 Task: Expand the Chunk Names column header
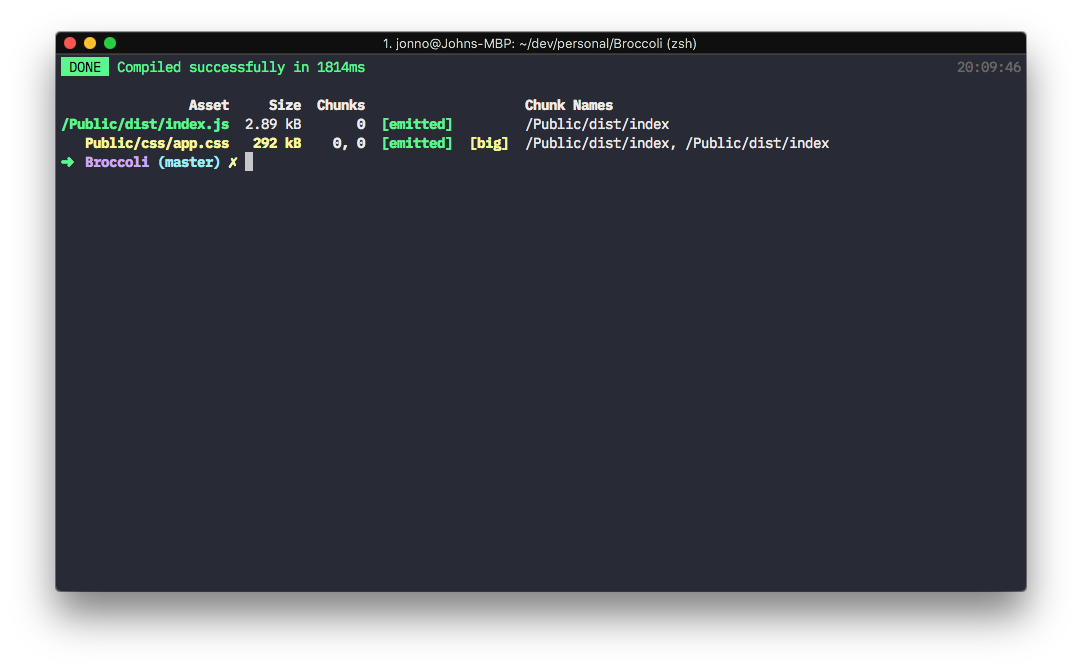point(569,104)
